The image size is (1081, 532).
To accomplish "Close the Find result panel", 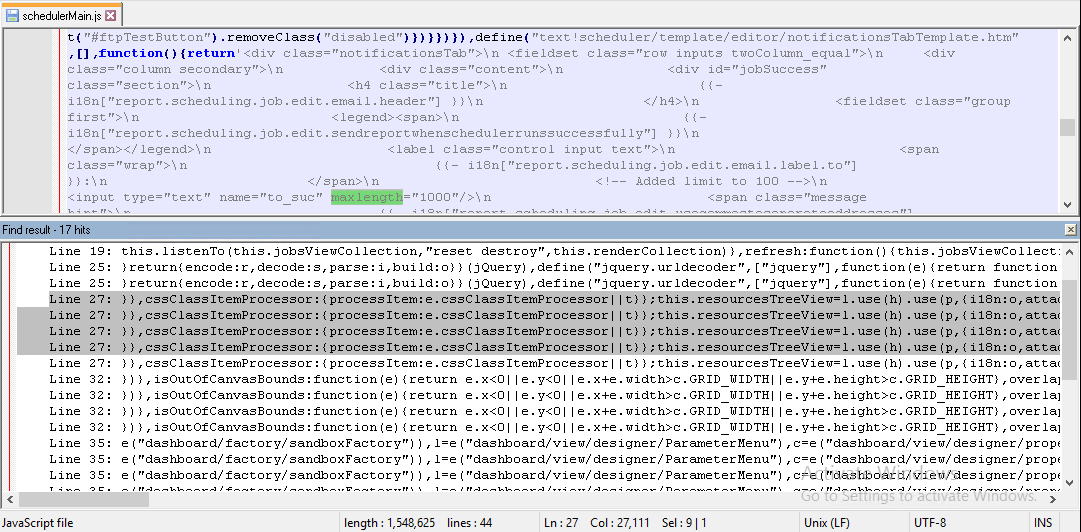I will click(1070, 229).
